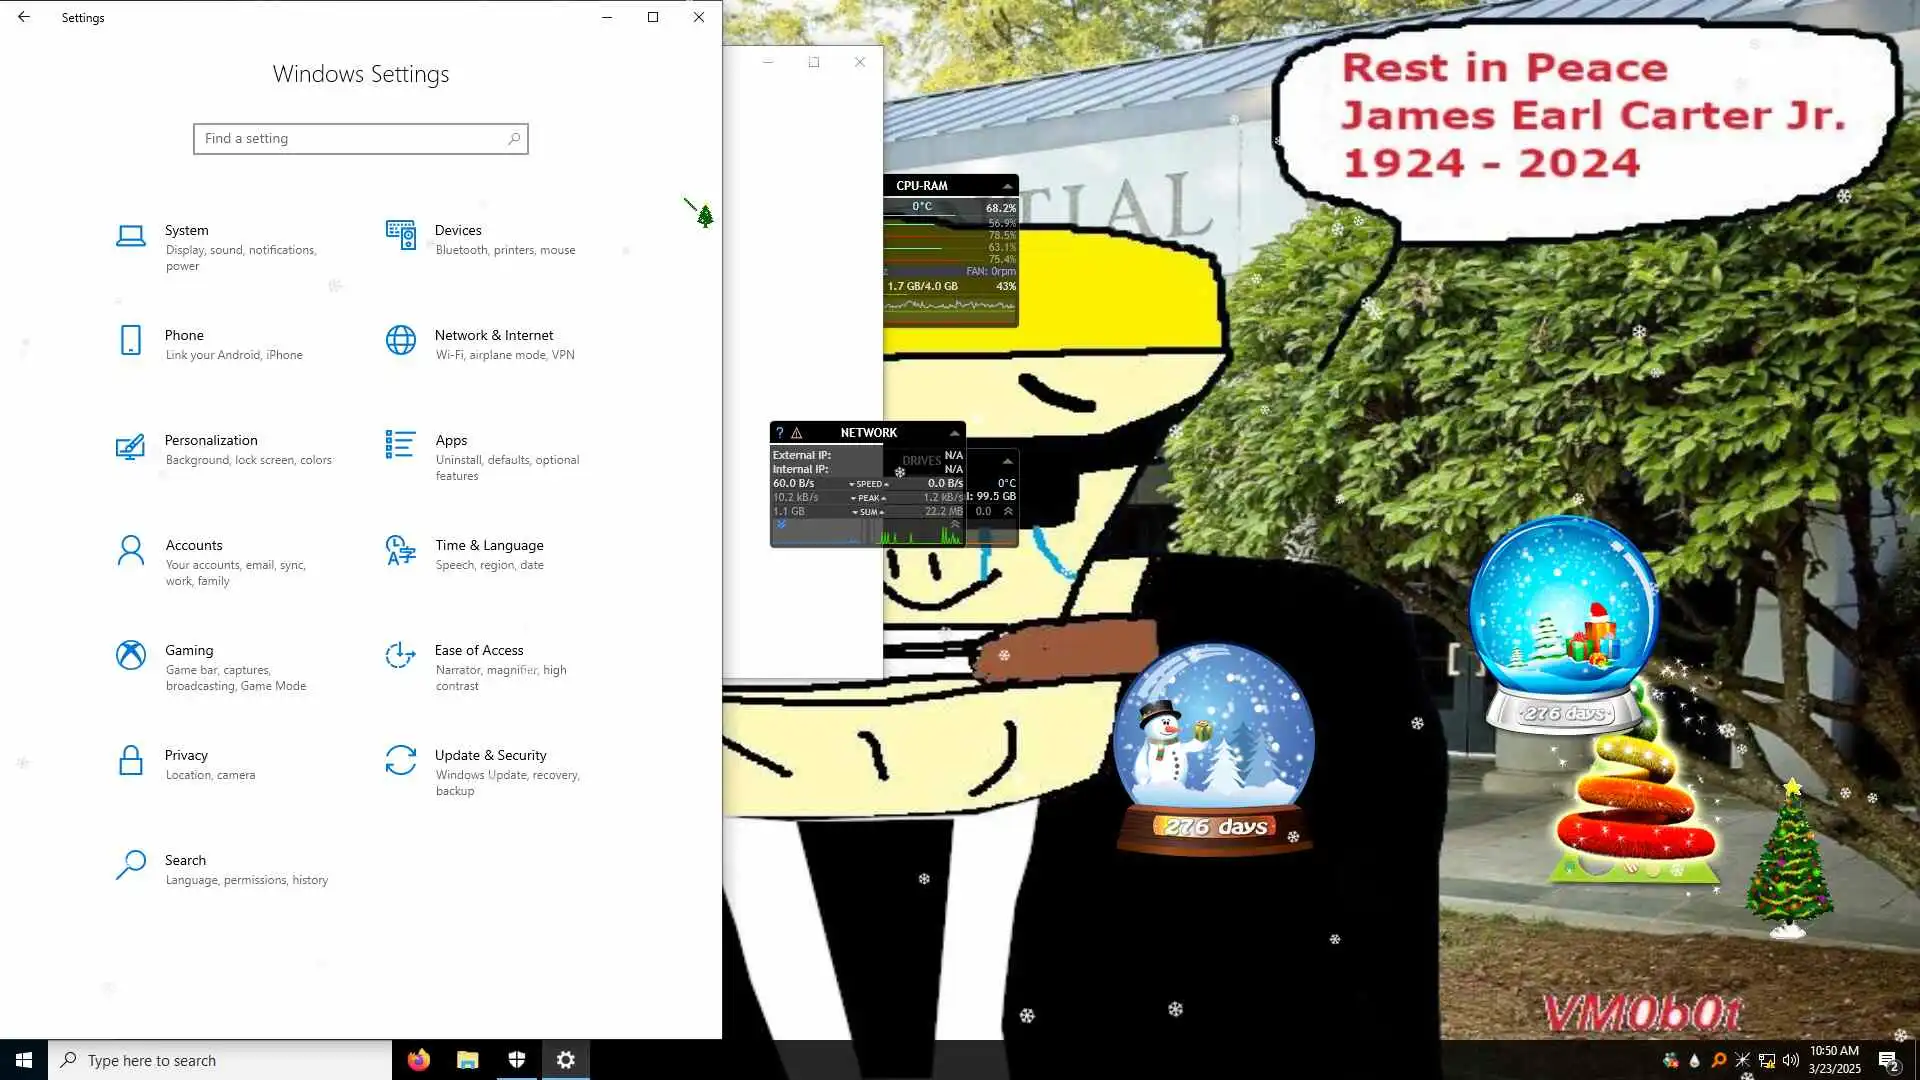Click the NETWORK gadget help question mark
This screenshot has height=1080, width=1920.
point(780,433)
